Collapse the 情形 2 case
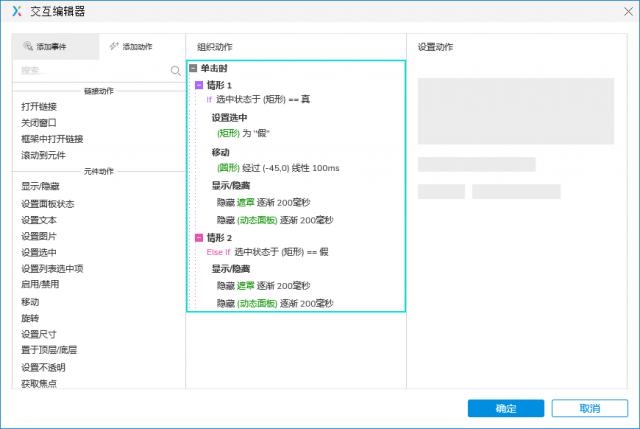 [199, 237]
